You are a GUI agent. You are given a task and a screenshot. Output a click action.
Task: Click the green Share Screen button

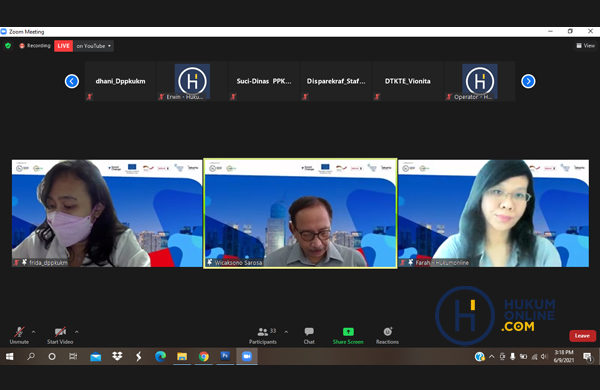tap(348, 335)
